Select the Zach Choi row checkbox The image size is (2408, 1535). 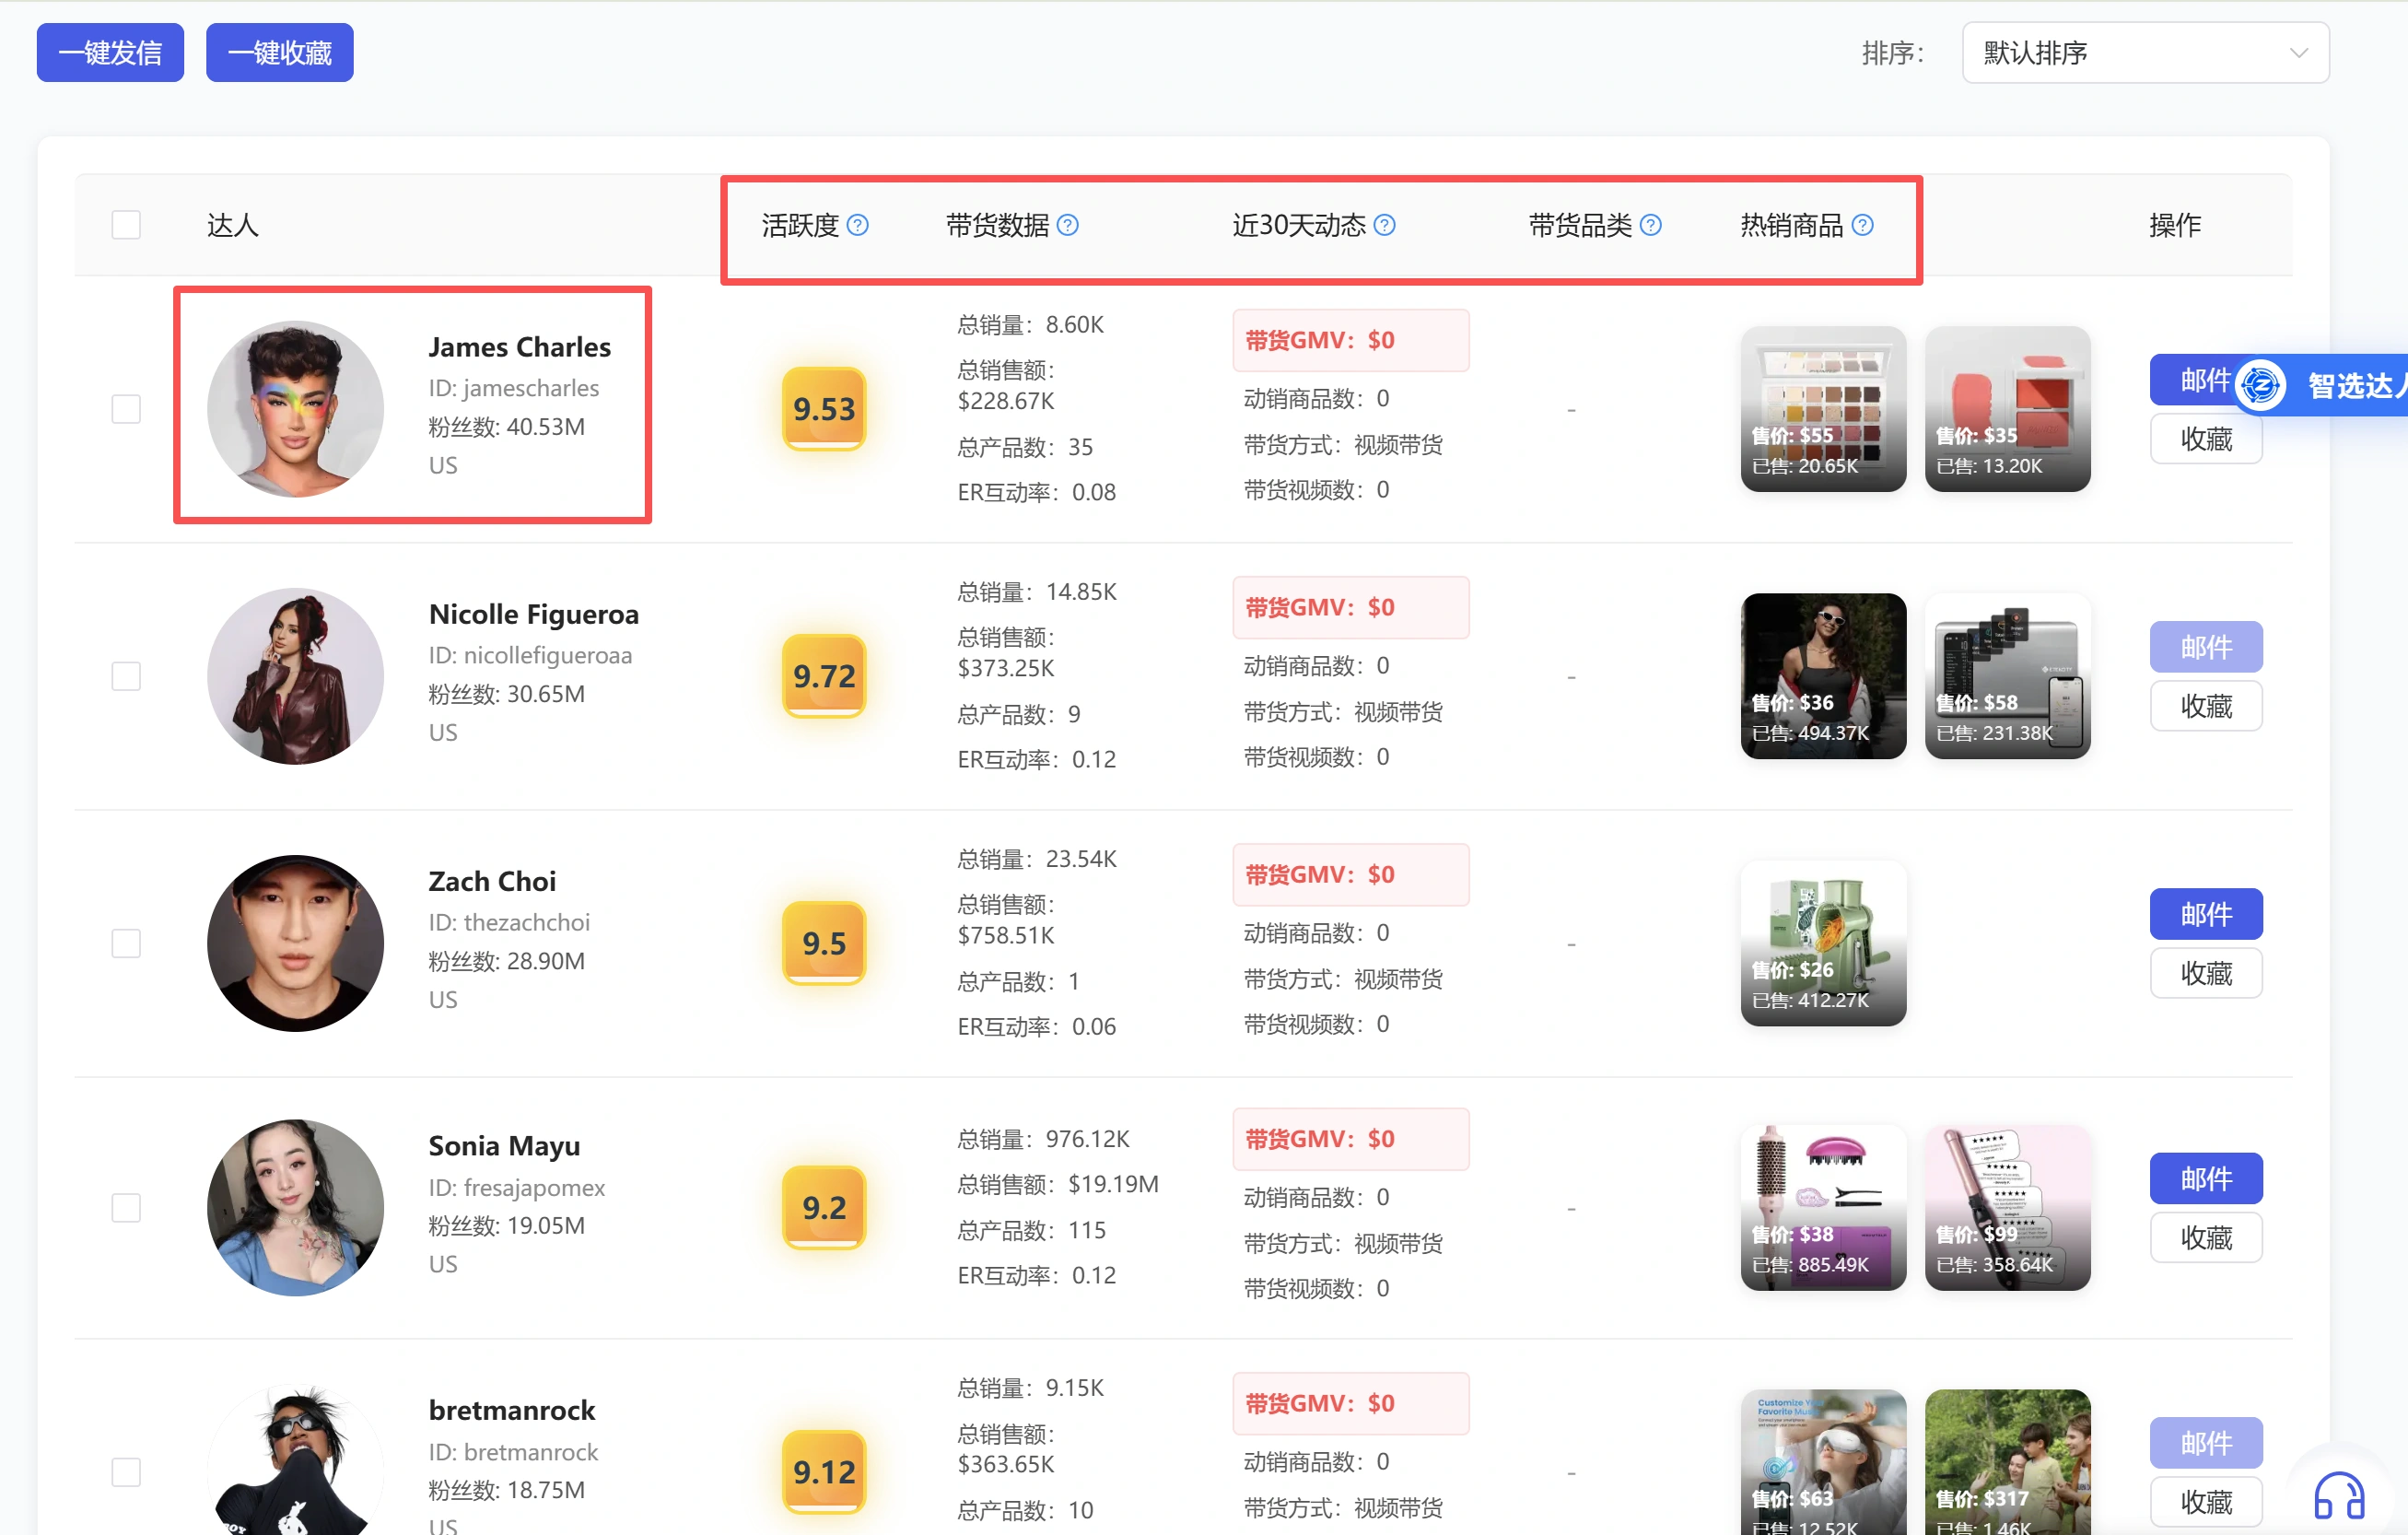click(126, 943)
